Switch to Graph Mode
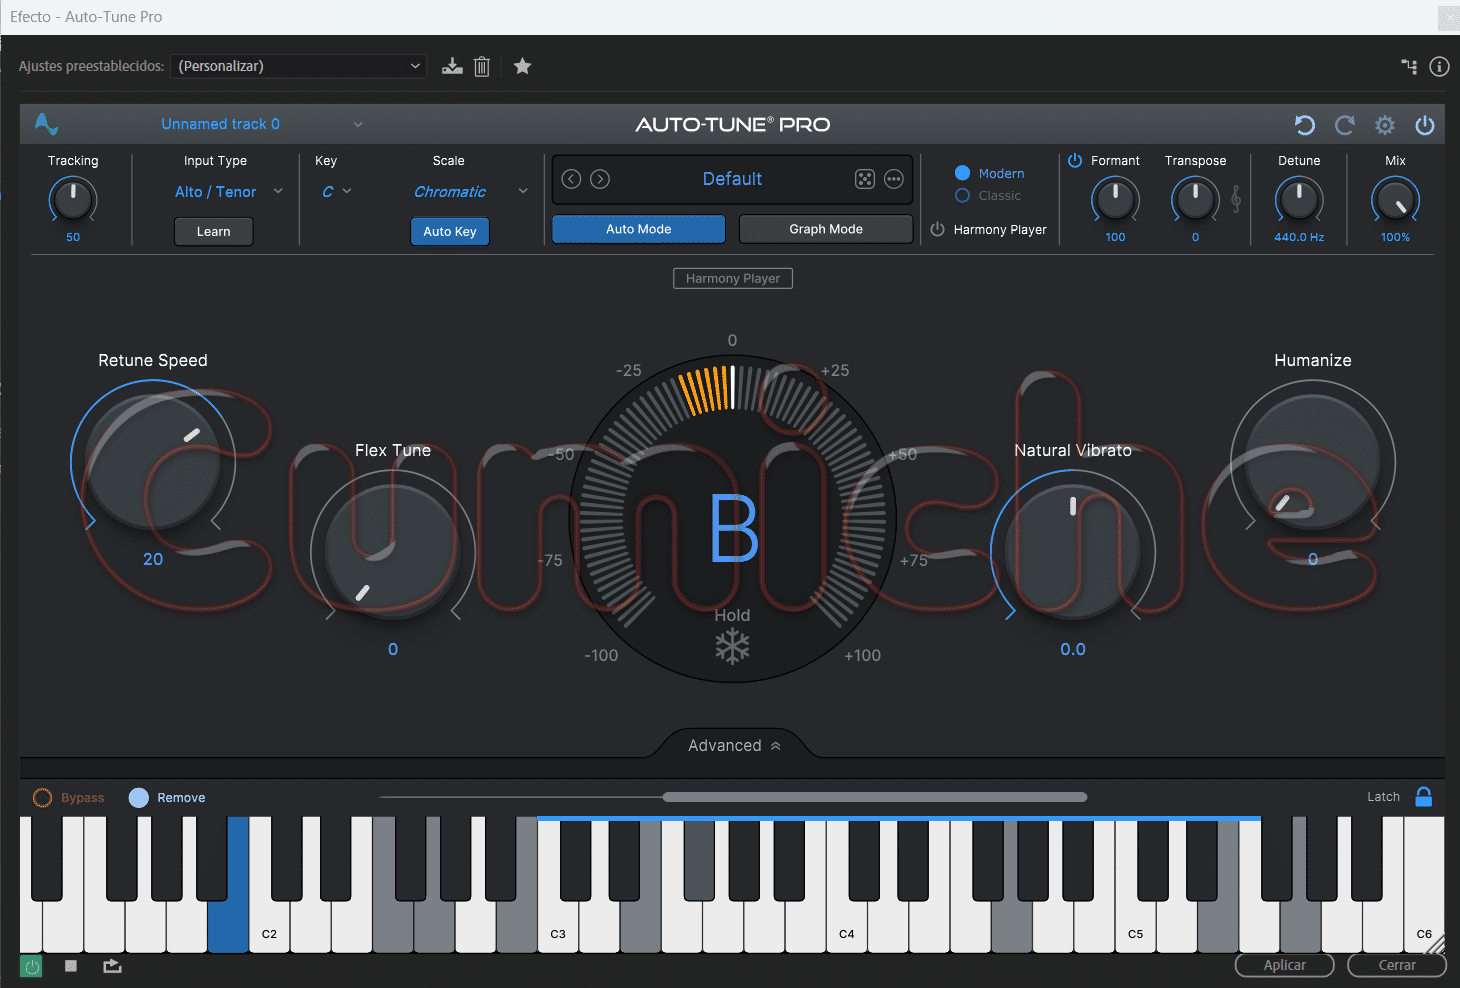 [x=826, y=229]
